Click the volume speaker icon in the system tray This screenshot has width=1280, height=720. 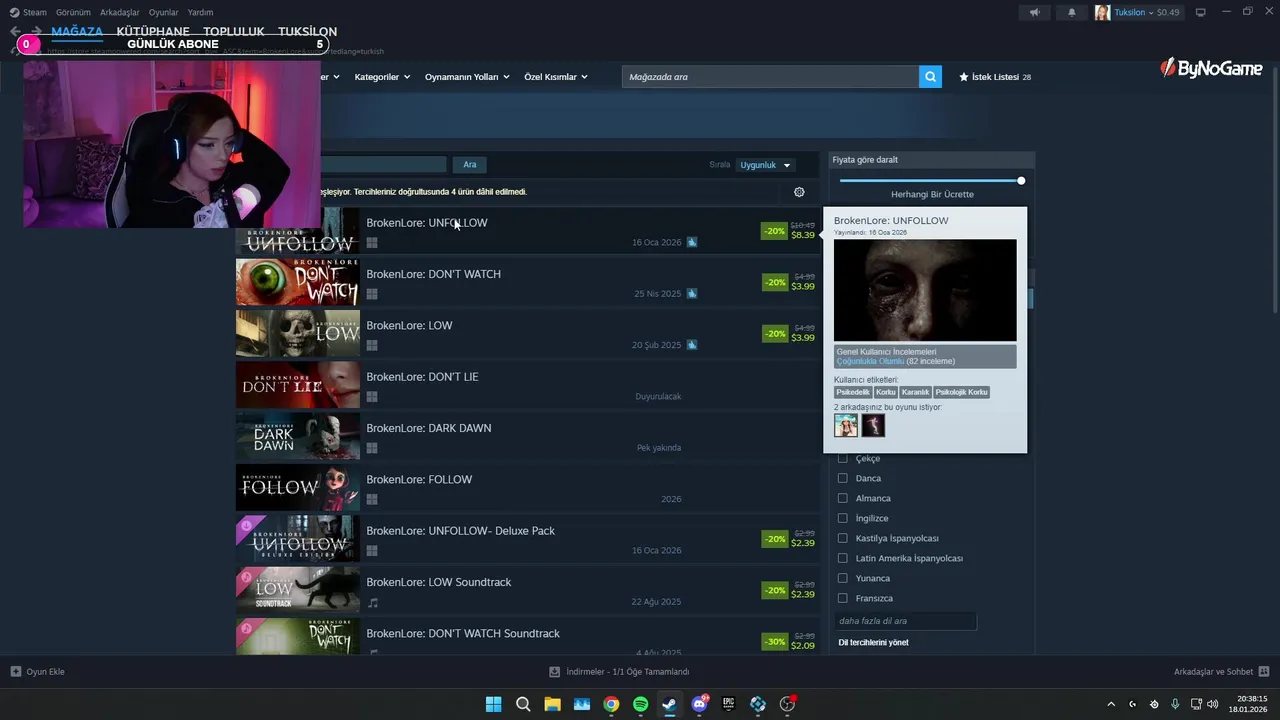pyautogui.click(x=1213, y=704)
